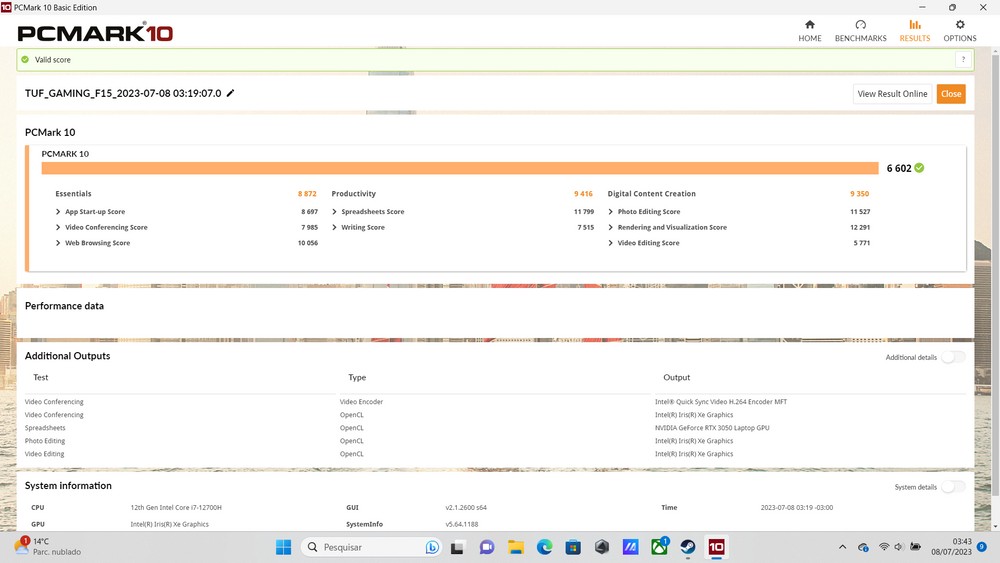Enable the System details toggle

coord(953,487)
